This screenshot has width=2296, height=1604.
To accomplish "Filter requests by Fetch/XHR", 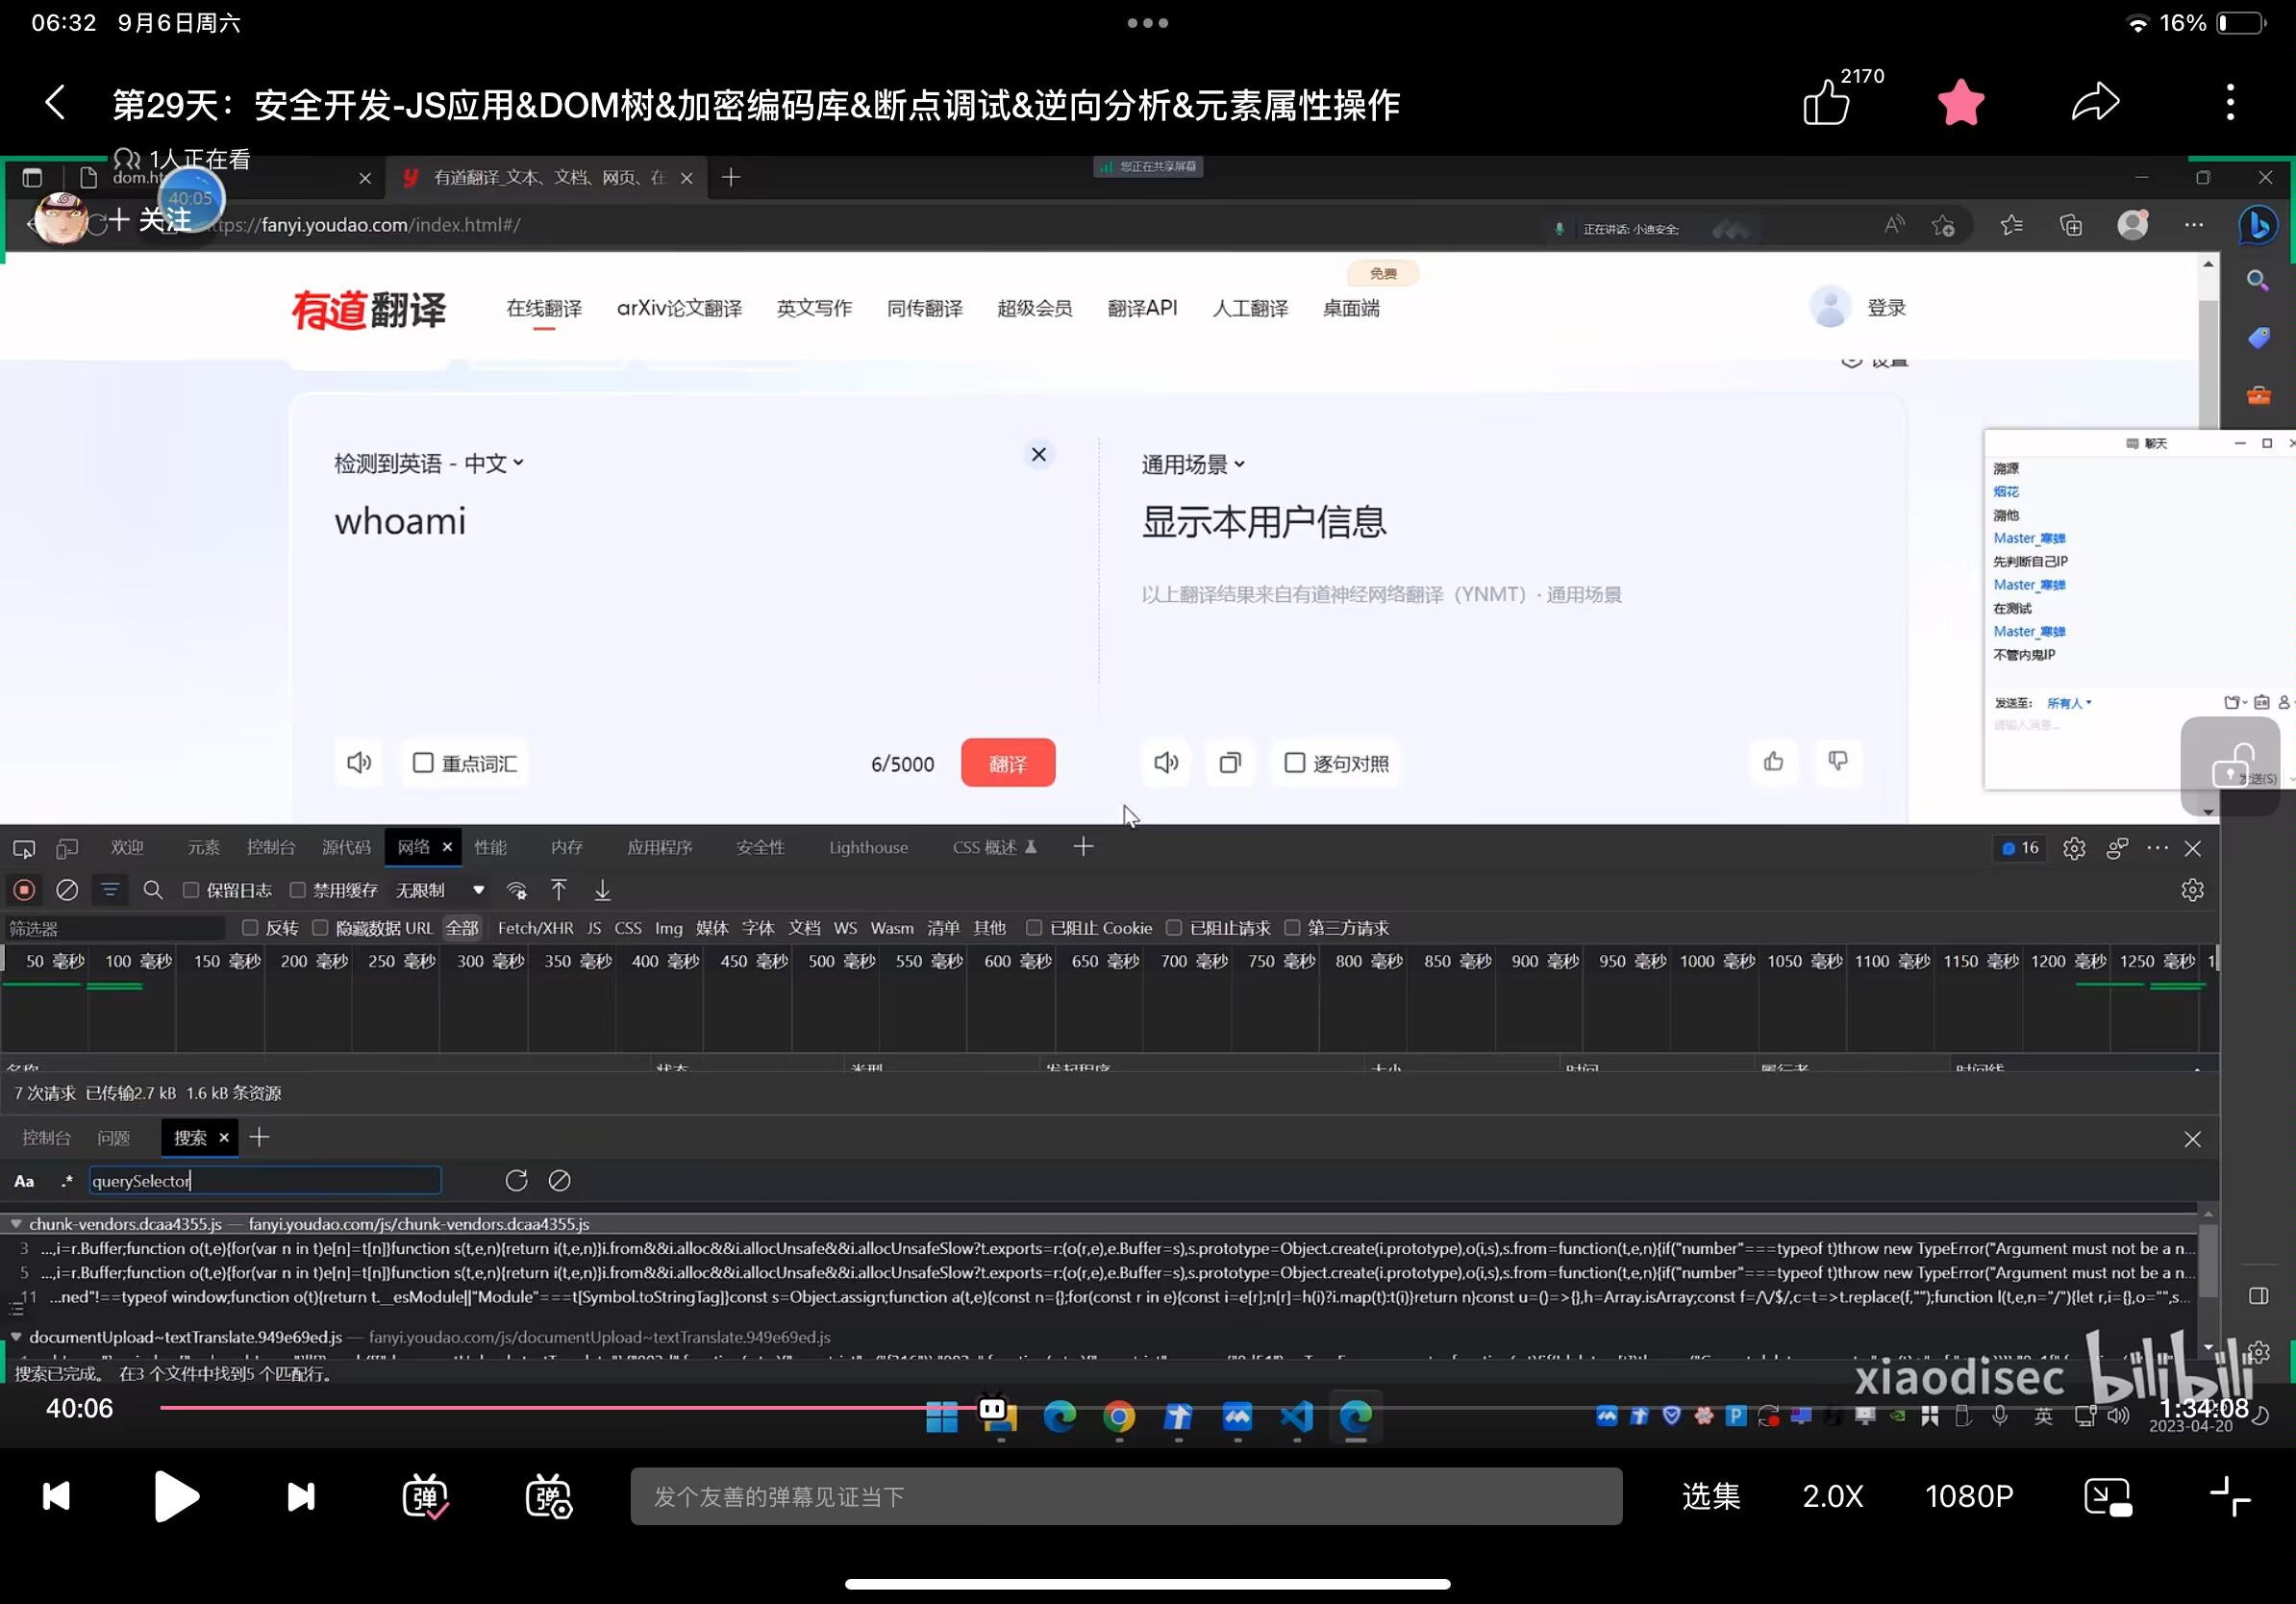I will (x=535, y=928).
